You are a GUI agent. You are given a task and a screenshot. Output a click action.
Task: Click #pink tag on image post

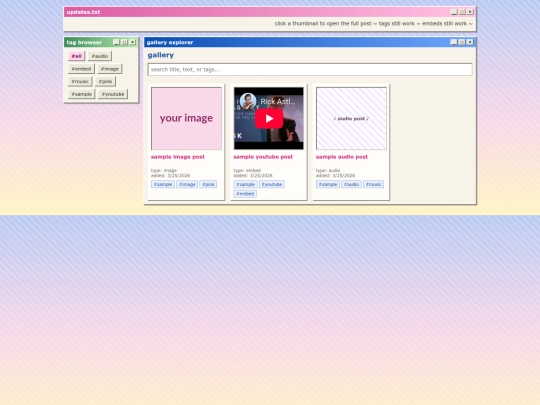(208, 184)
